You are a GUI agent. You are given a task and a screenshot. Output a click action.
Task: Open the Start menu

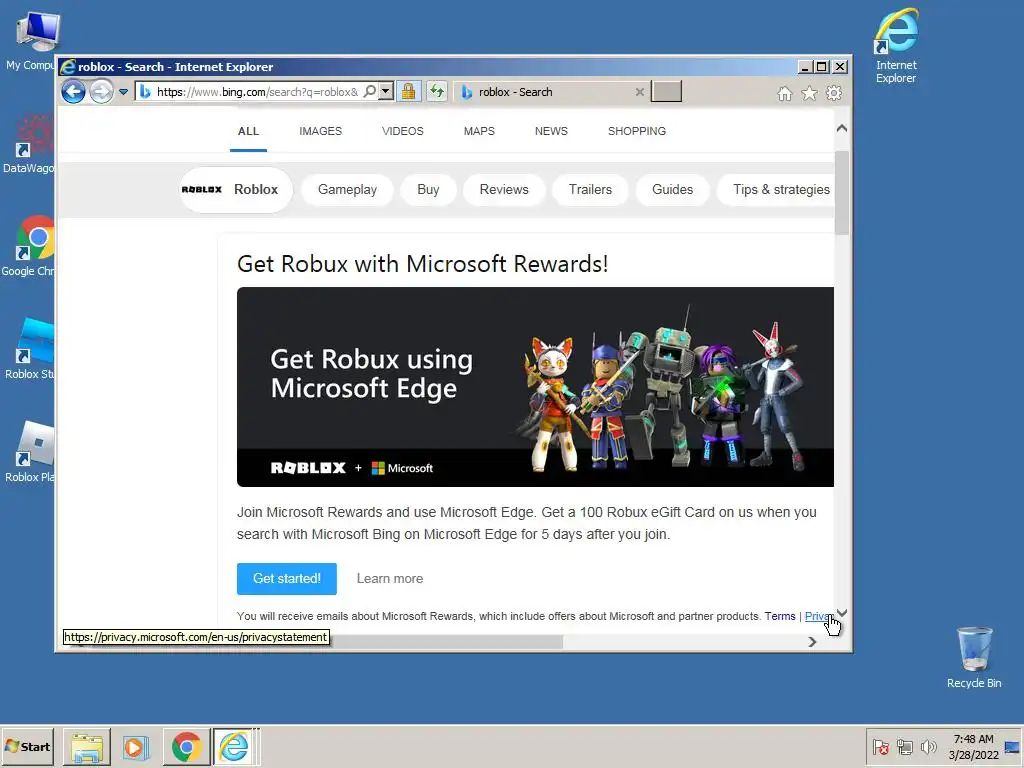[27, 746]
